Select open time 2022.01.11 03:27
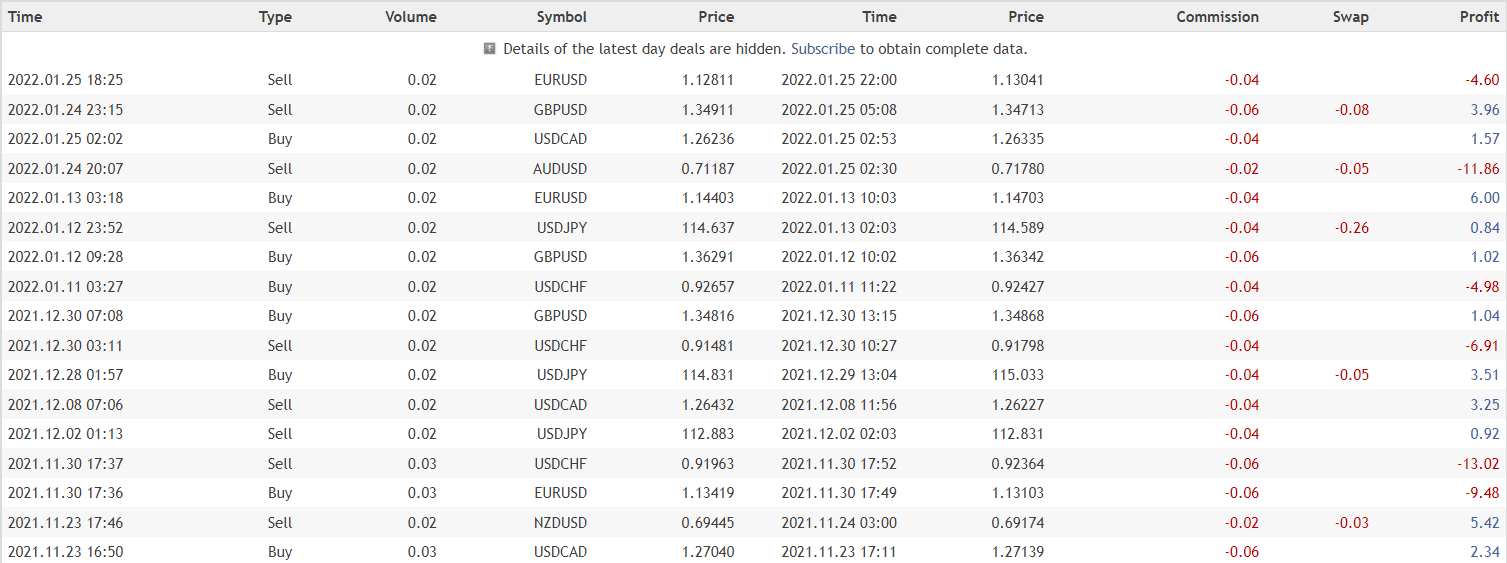1507x563 pixels. click(x=65, y=287)
